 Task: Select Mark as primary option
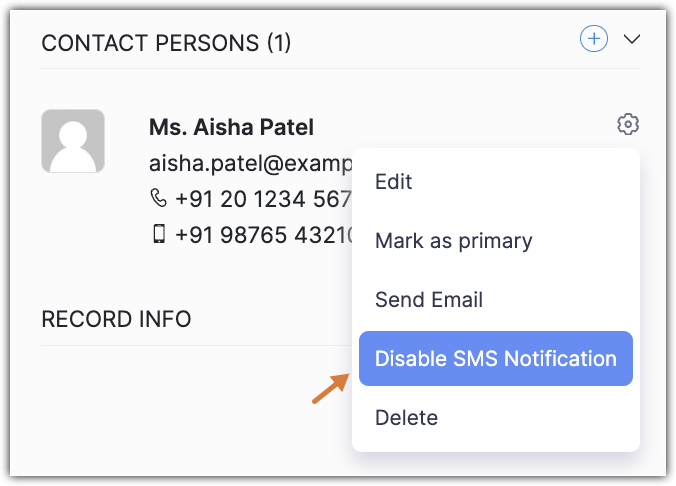click(x=453, y=241)
